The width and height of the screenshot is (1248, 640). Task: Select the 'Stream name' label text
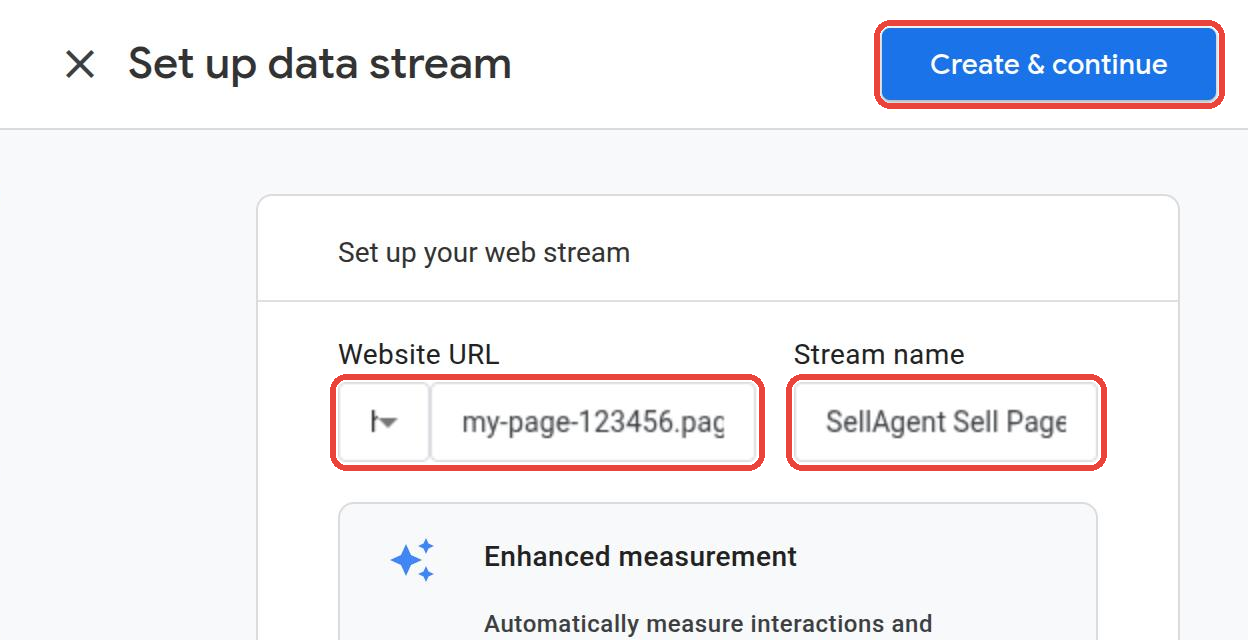(x=879, y=354)
